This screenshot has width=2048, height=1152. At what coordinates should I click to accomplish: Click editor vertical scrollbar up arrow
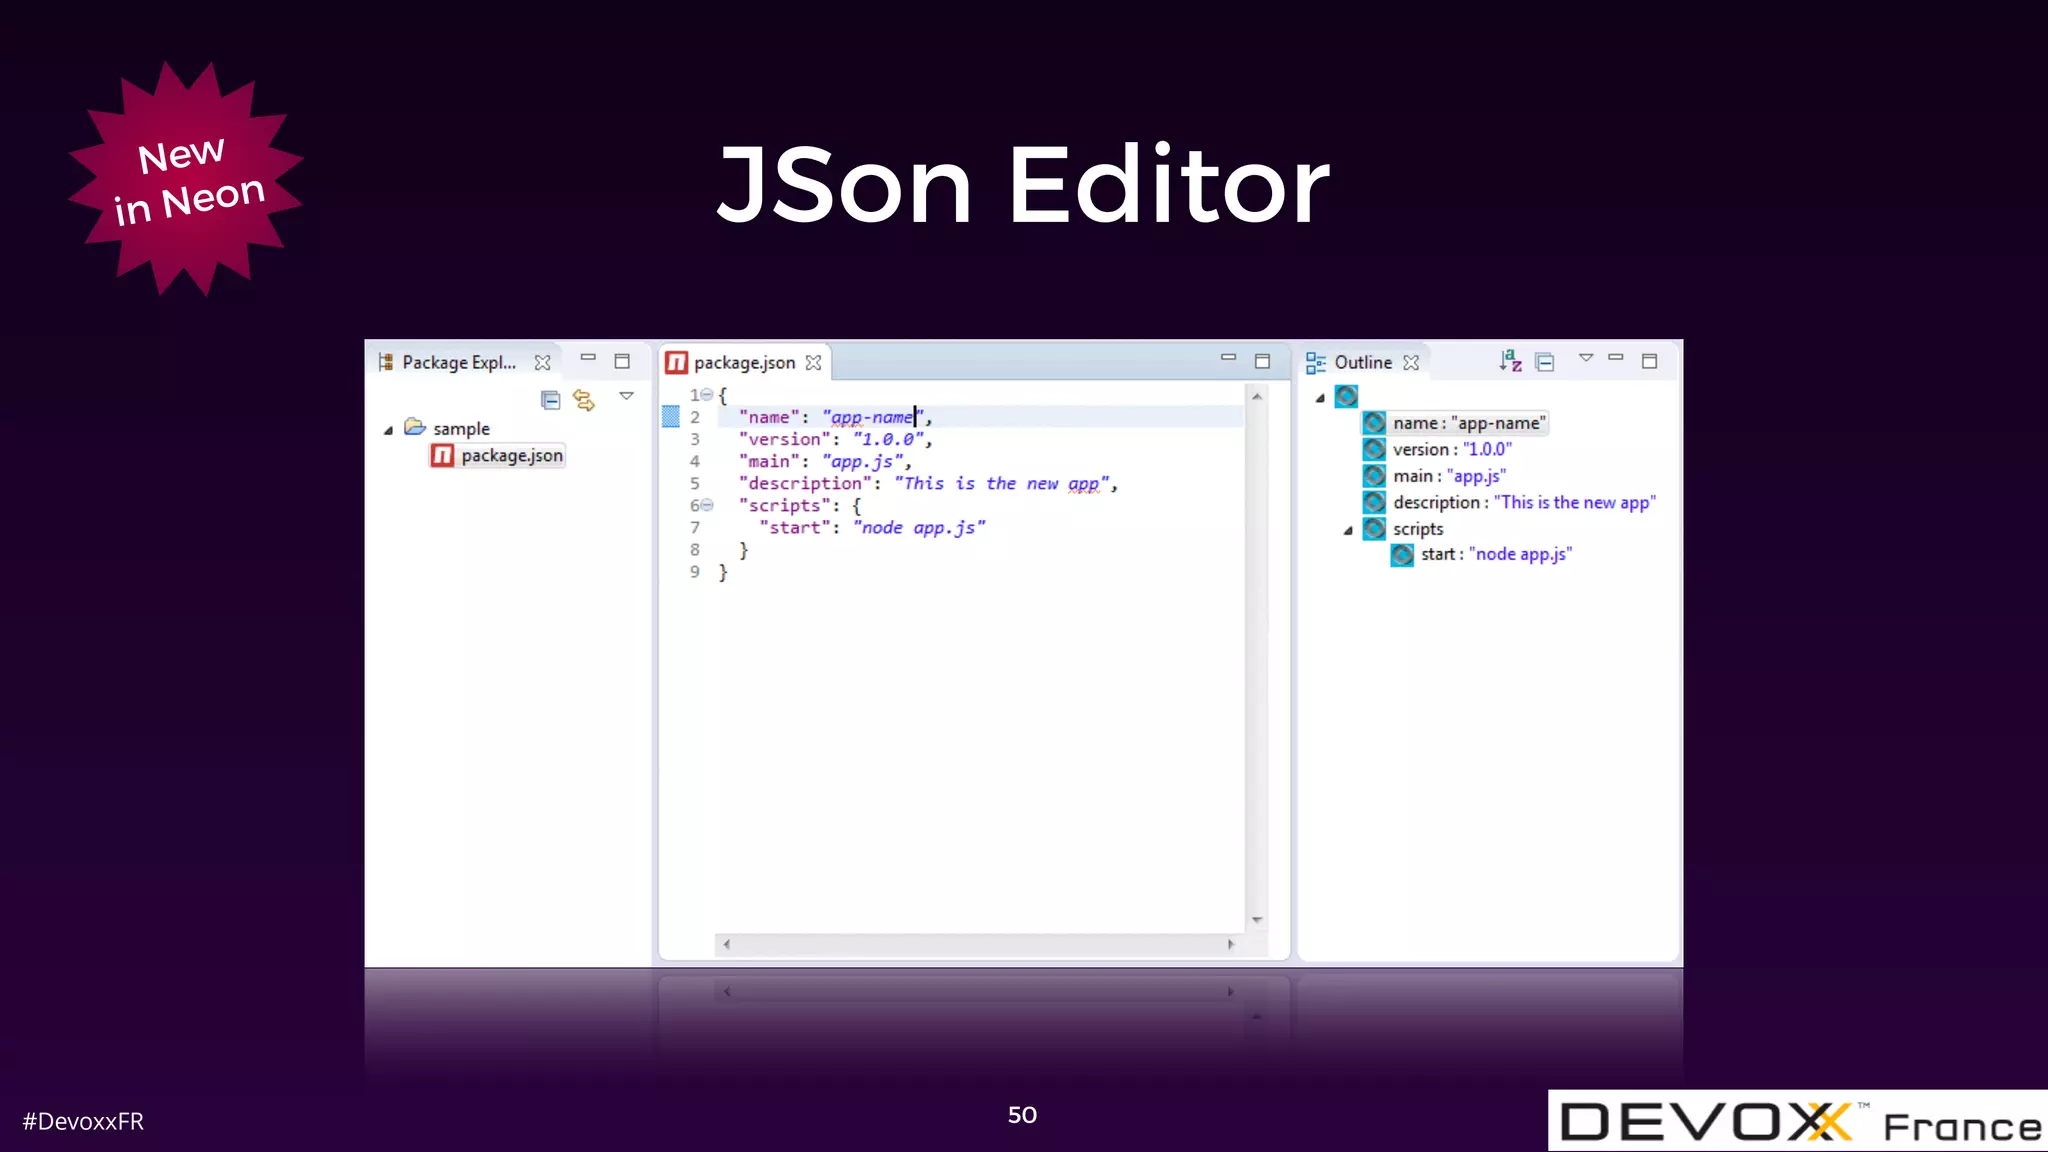pos(1257,397)
